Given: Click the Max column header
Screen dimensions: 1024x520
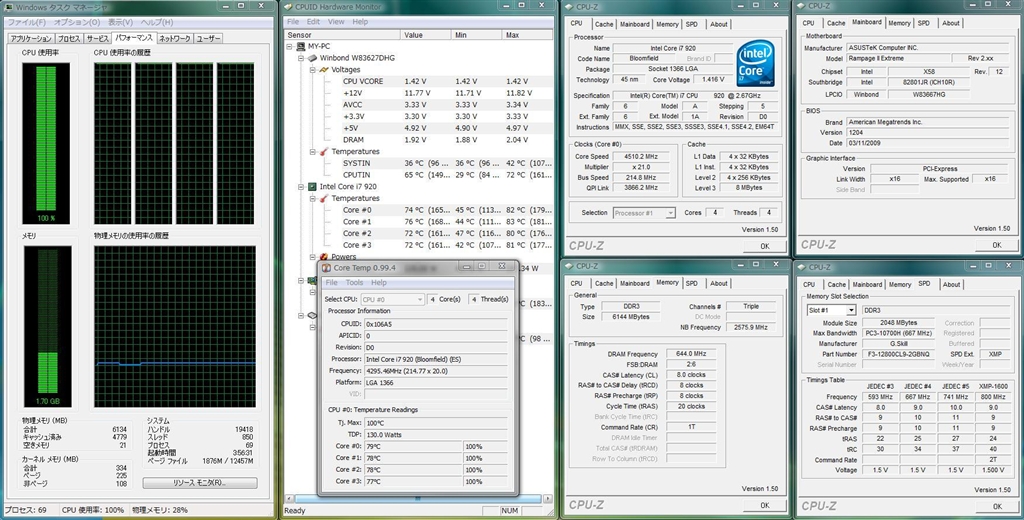Looking at the screenshot, I should (x=528, y=35).
